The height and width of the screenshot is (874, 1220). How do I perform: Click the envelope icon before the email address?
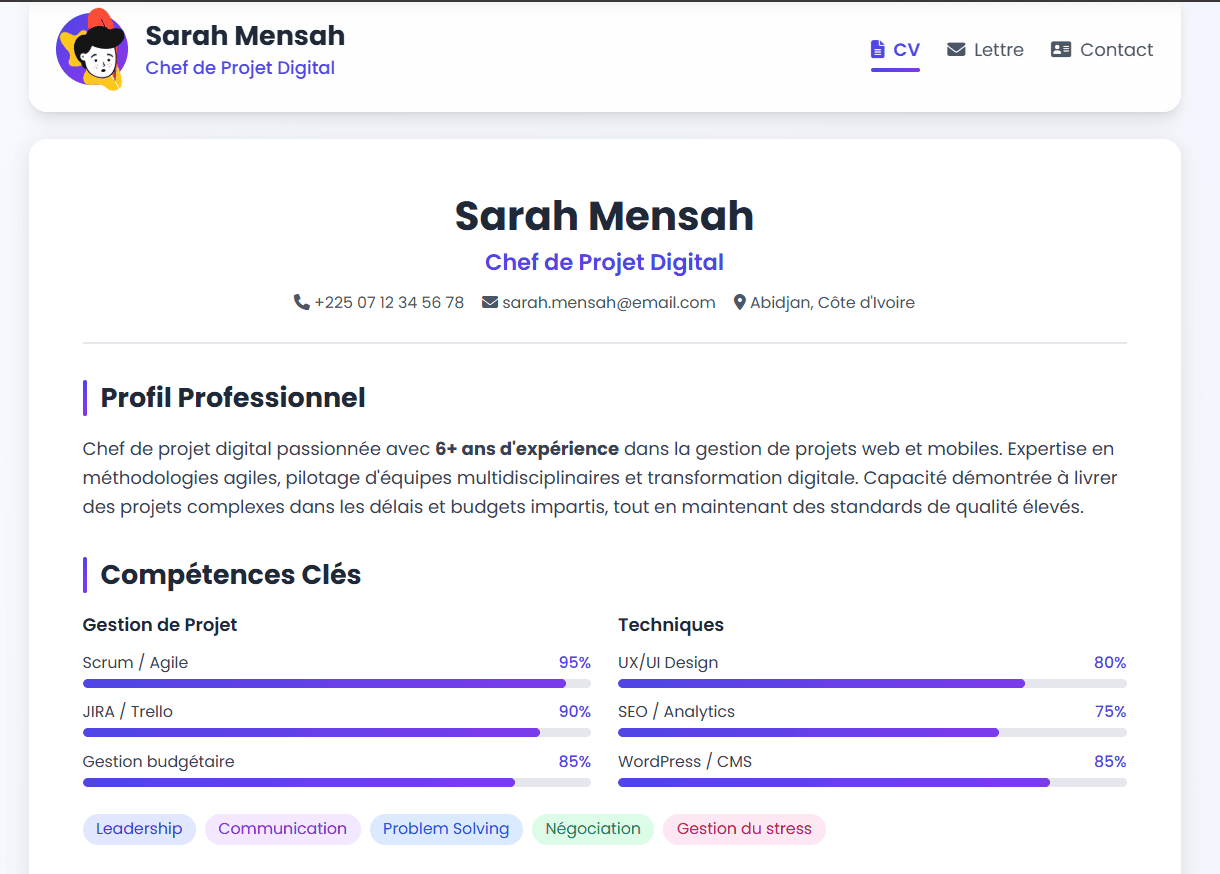coord(488,302)
